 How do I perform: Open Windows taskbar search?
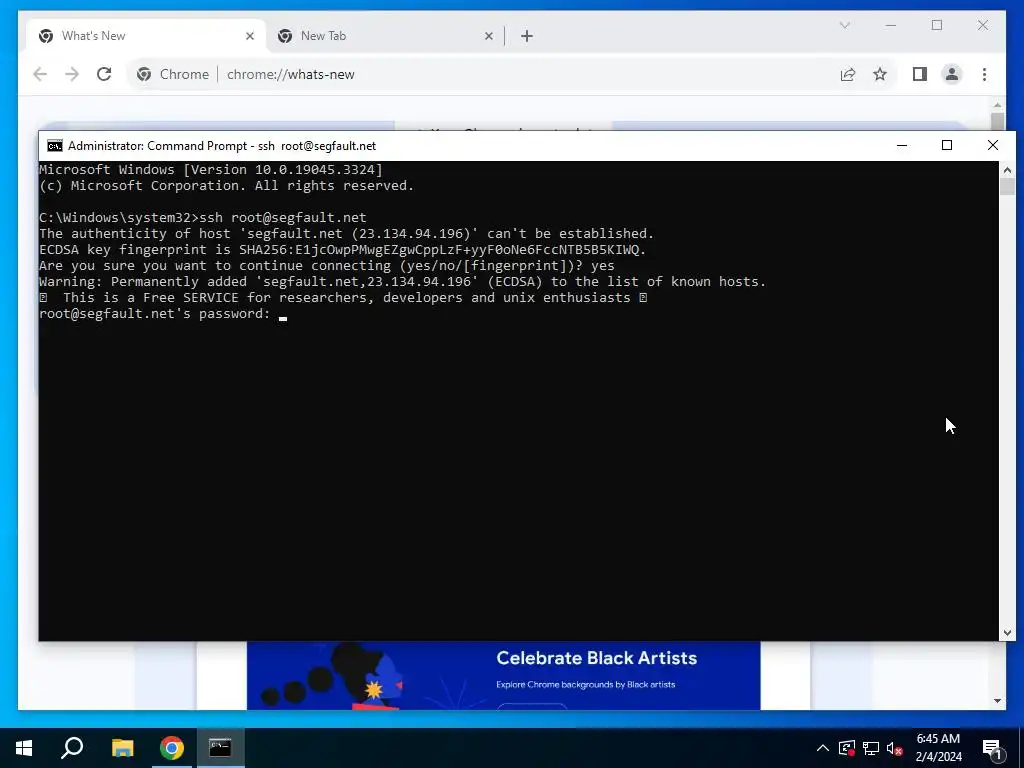72,748
